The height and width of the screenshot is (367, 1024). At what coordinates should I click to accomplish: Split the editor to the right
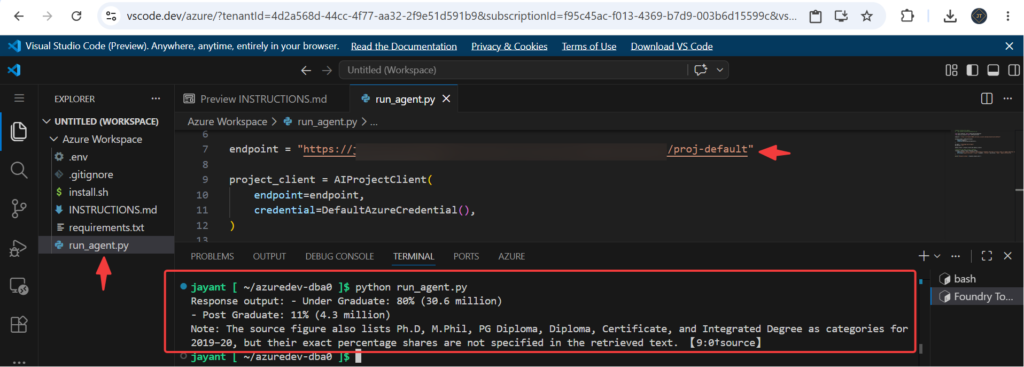coord(987,99)
